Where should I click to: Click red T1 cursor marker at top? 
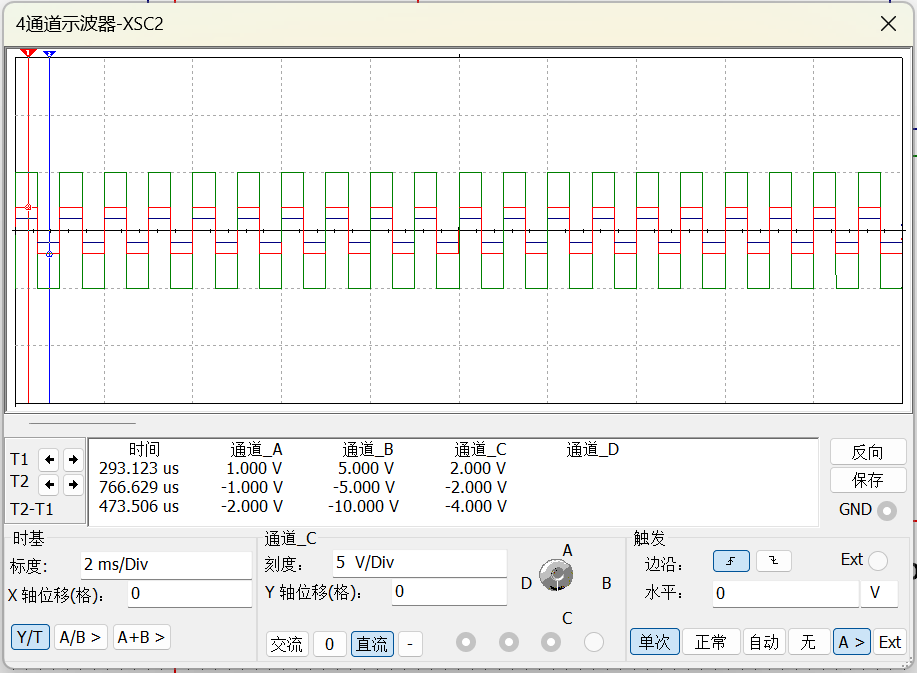[27, 53]
